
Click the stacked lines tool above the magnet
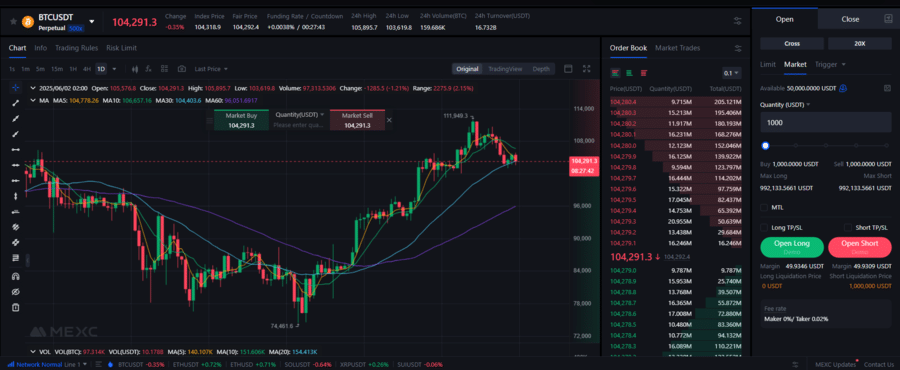click(15, 258)
